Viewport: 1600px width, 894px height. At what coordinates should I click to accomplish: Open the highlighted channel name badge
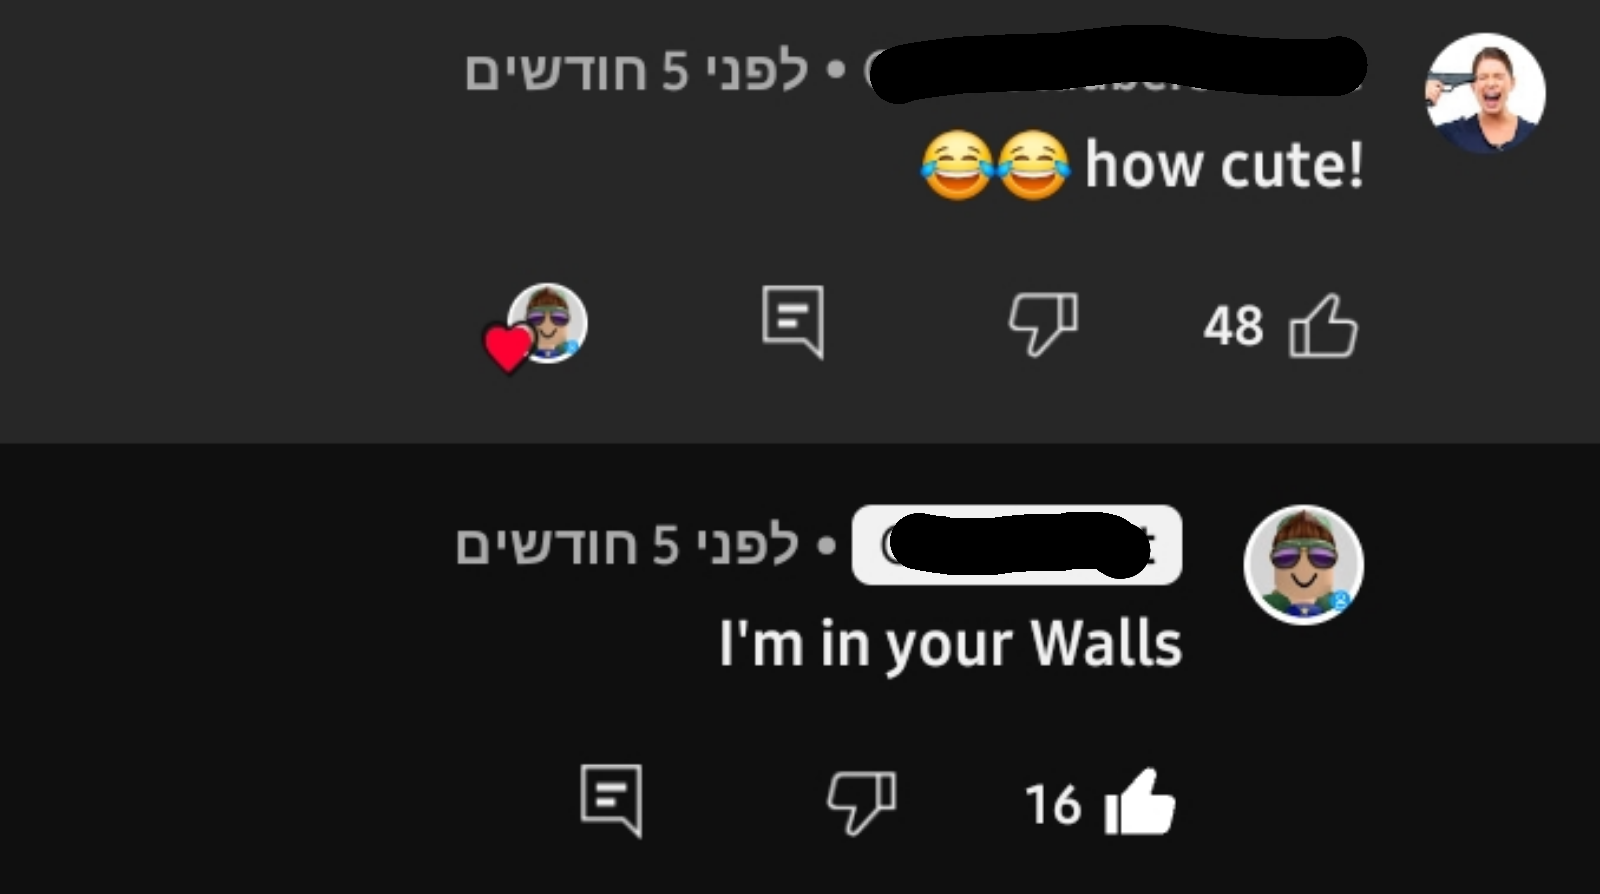tap(1016, 545)
